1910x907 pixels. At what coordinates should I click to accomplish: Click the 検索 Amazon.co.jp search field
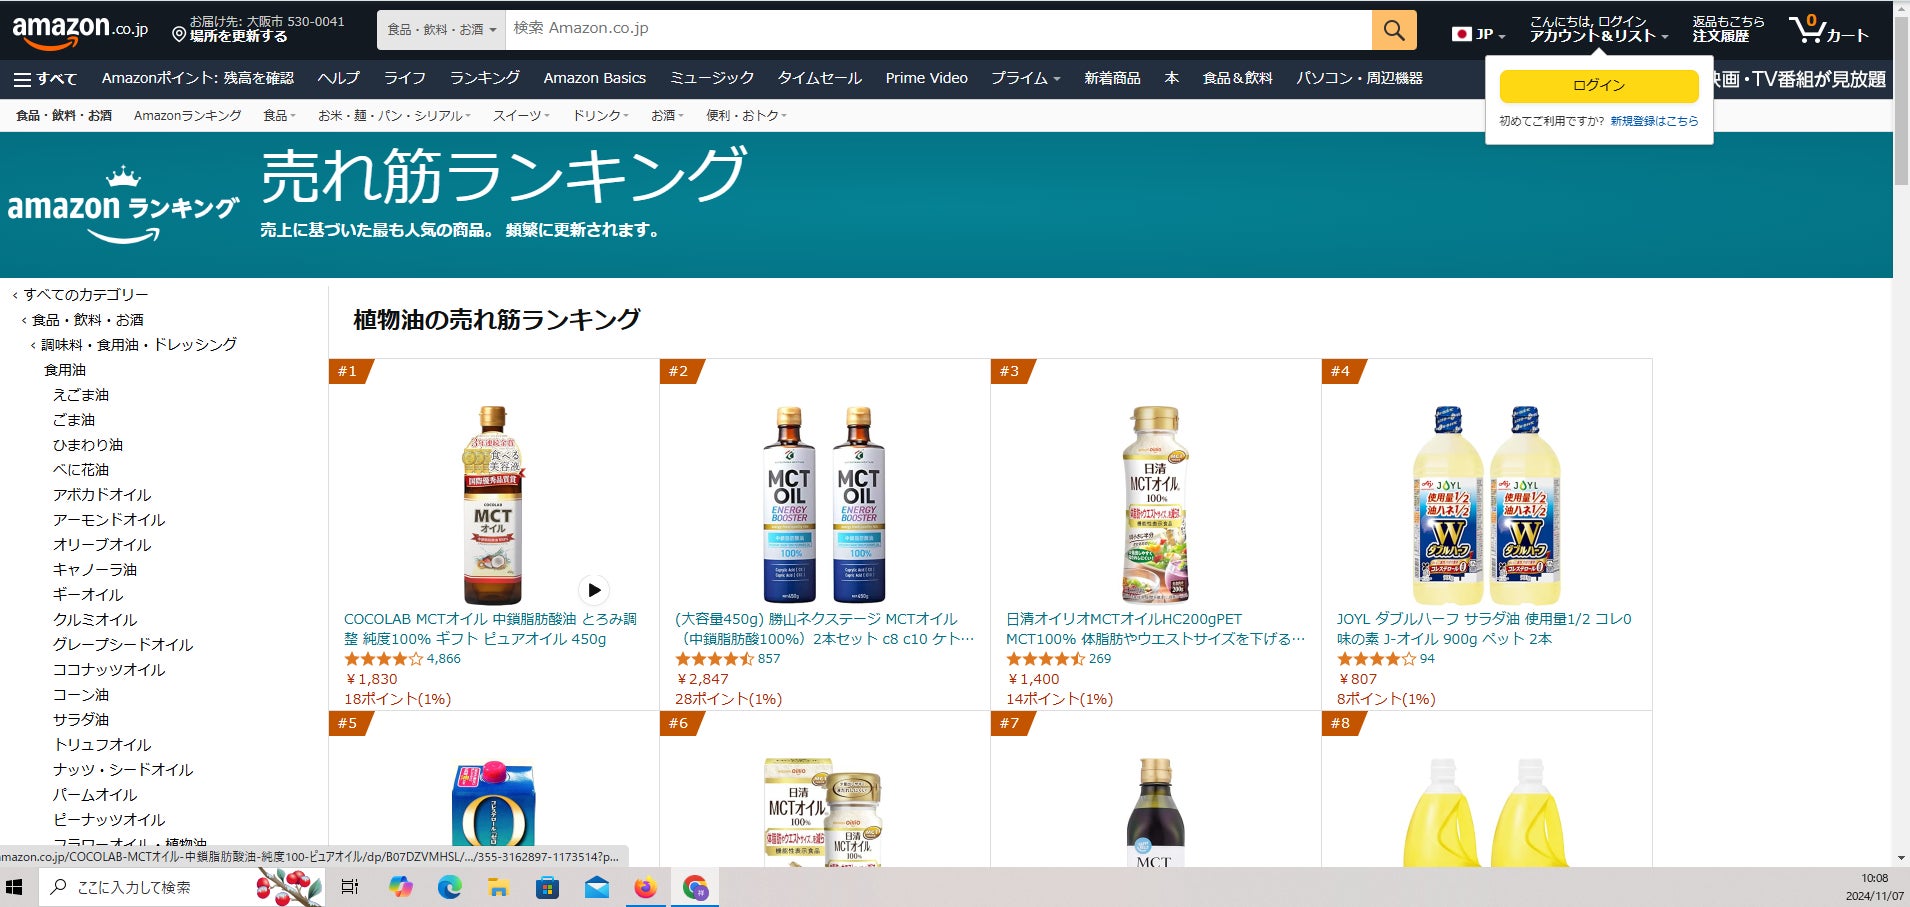938,30
